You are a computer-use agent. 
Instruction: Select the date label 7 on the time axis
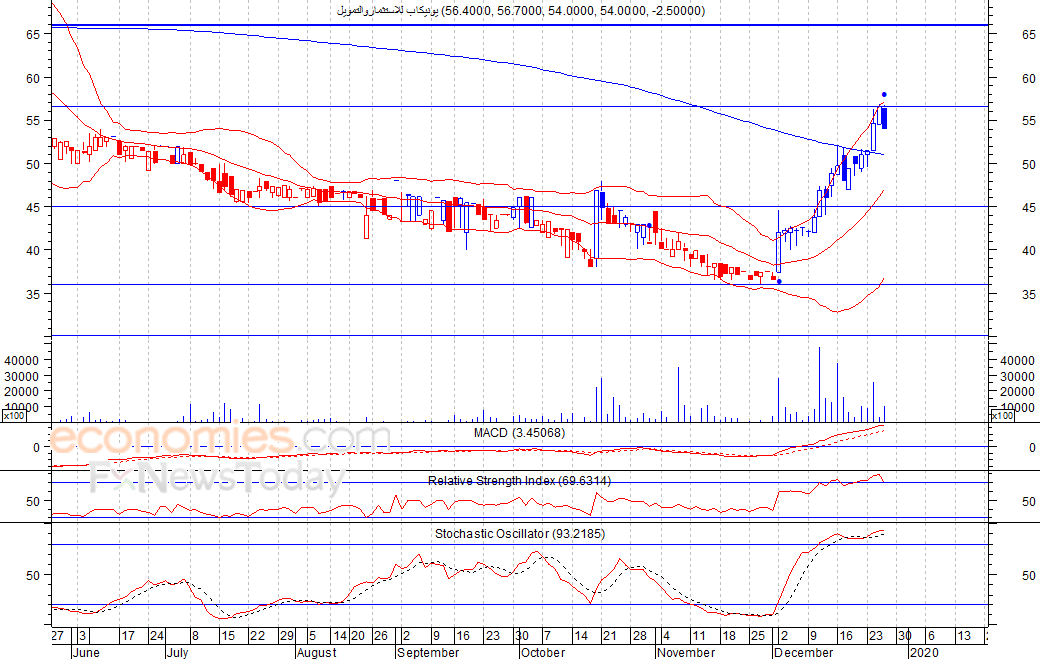pos(547,636)
